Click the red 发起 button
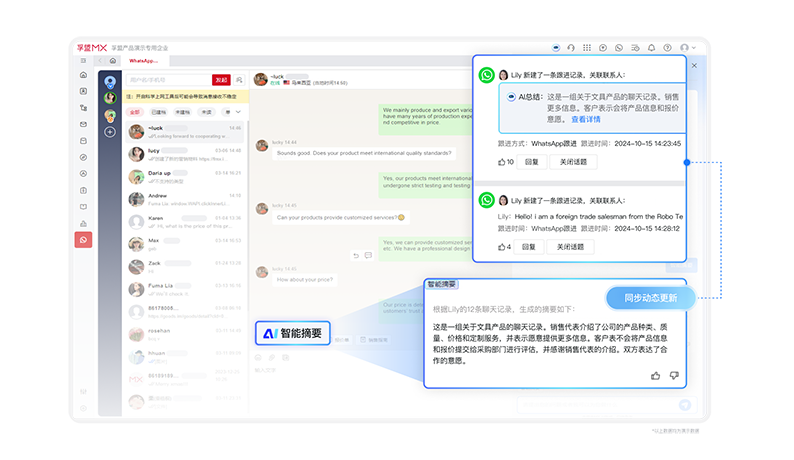Image resolution: width=794 pixels, height=460 pixels. pyautogui.click(x=221, y=80)
